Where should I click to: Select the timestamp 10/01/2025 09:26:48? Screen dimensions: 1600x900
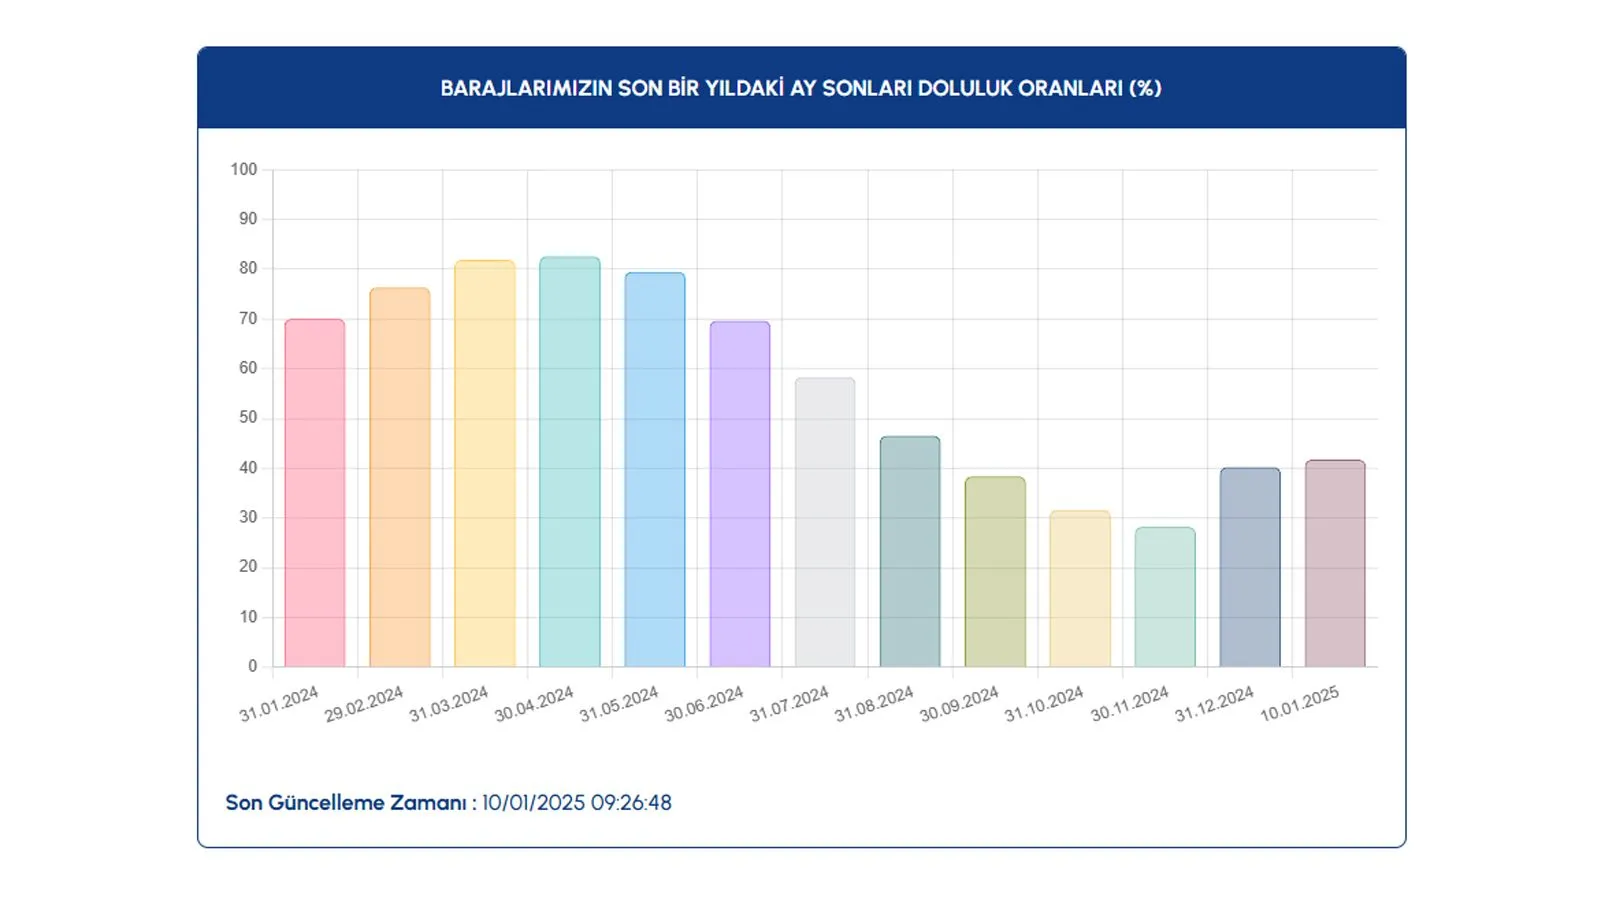coord(577,803)
